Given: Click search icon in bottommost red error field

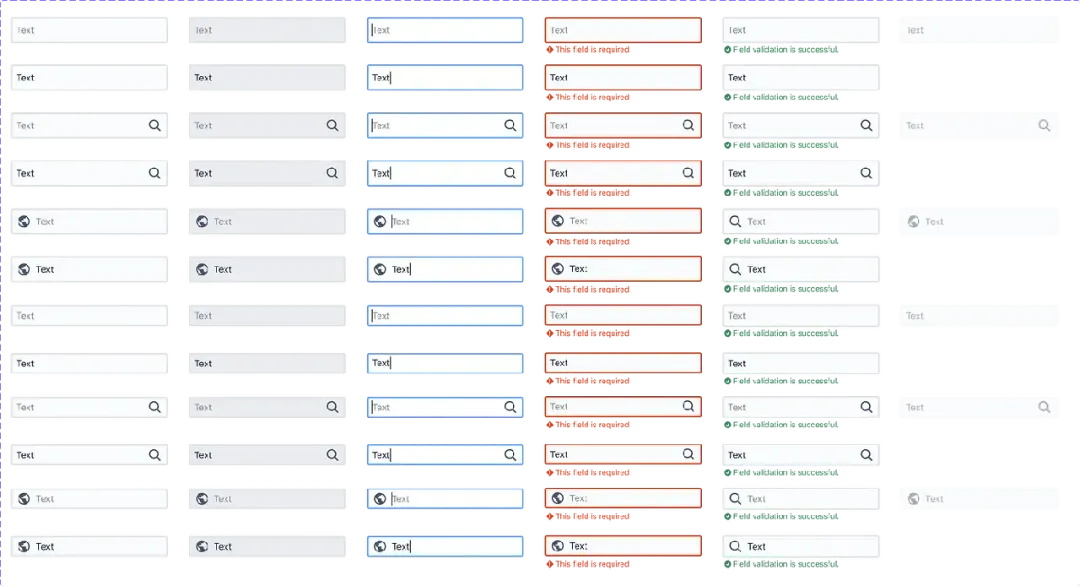Looking at the screenshot, I should pyautogui.click(x=688, y=454).
